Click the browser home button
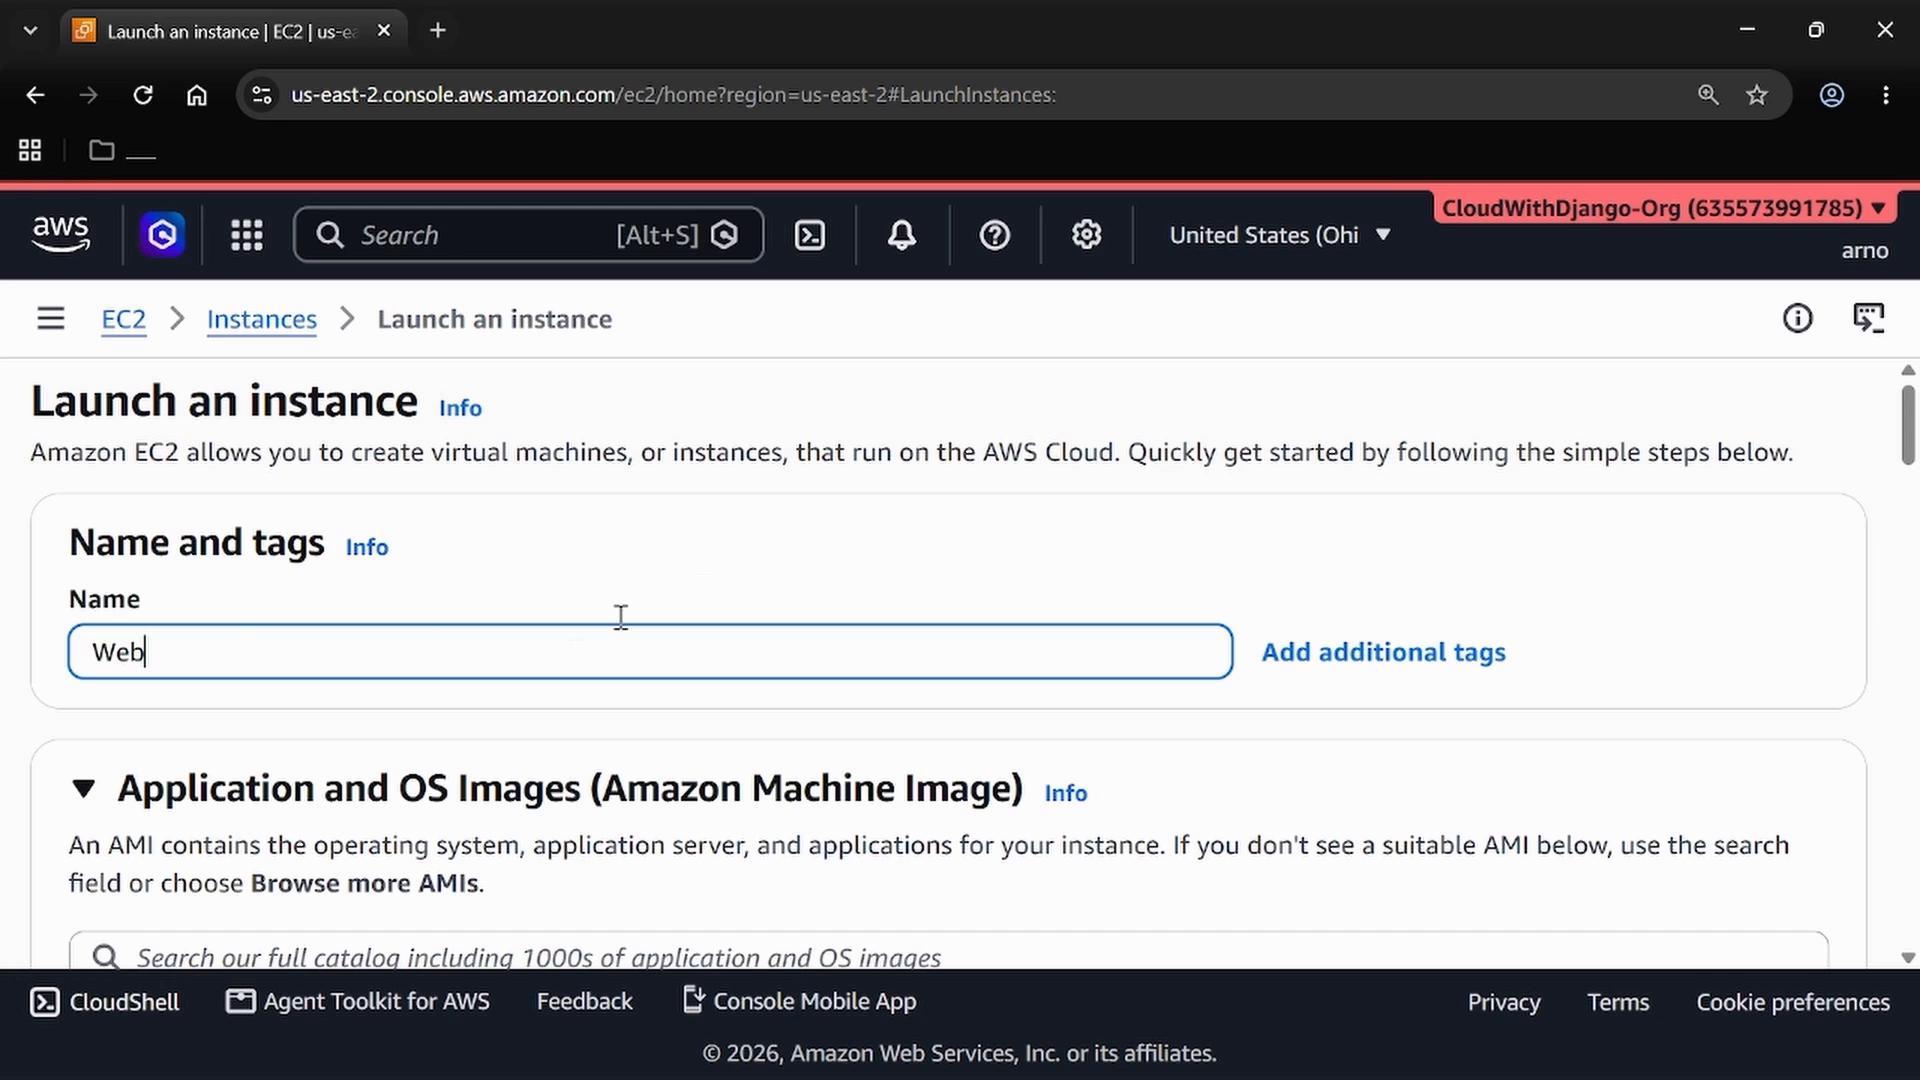The height and width of the screenshot is (1080, 1920). click(197, 95)
